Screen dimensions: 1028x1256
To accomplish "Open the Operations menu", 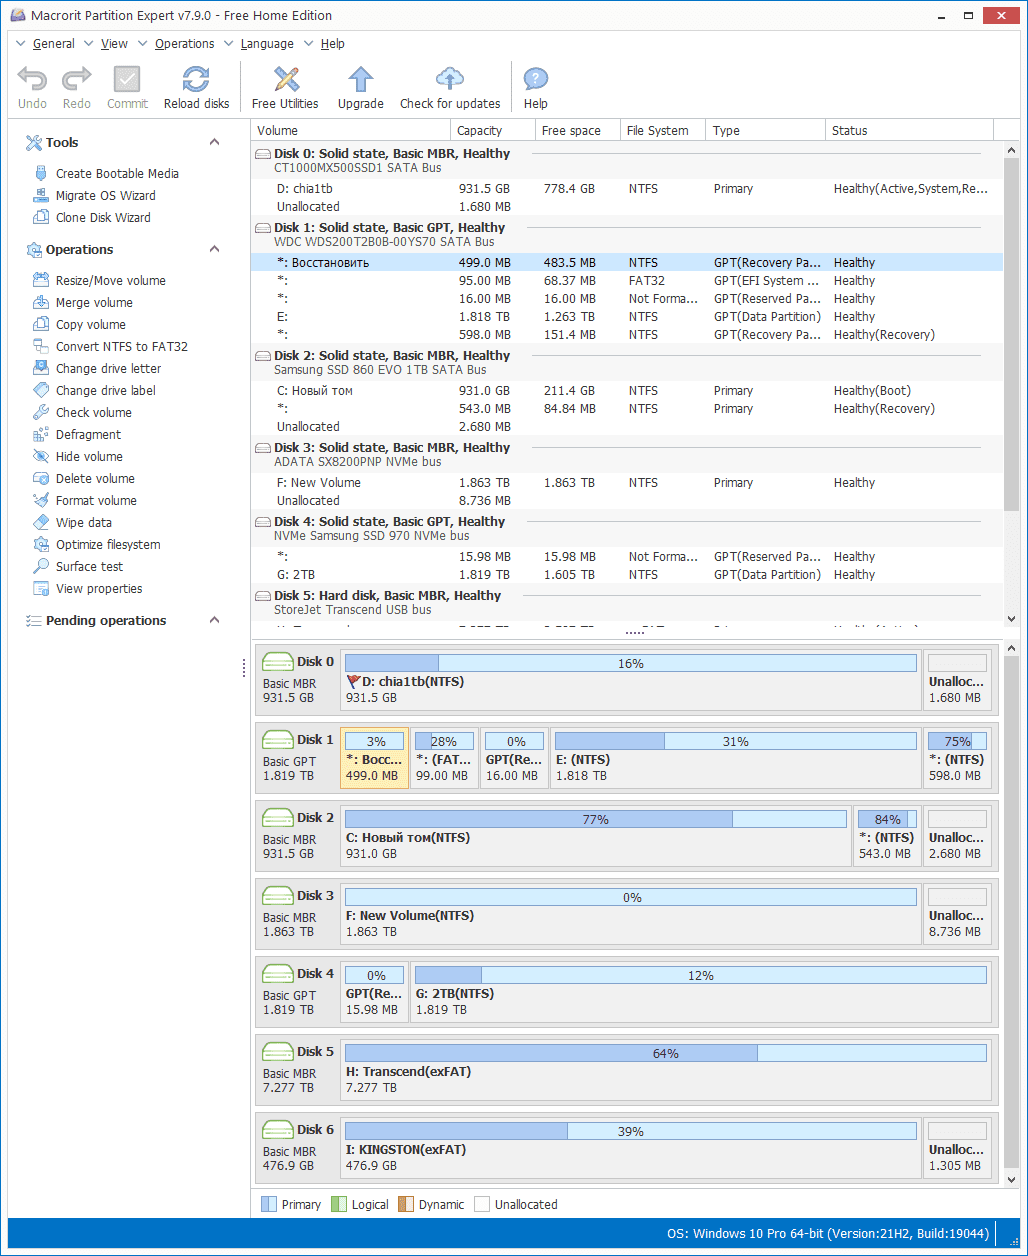I will (x=184, y=44).
